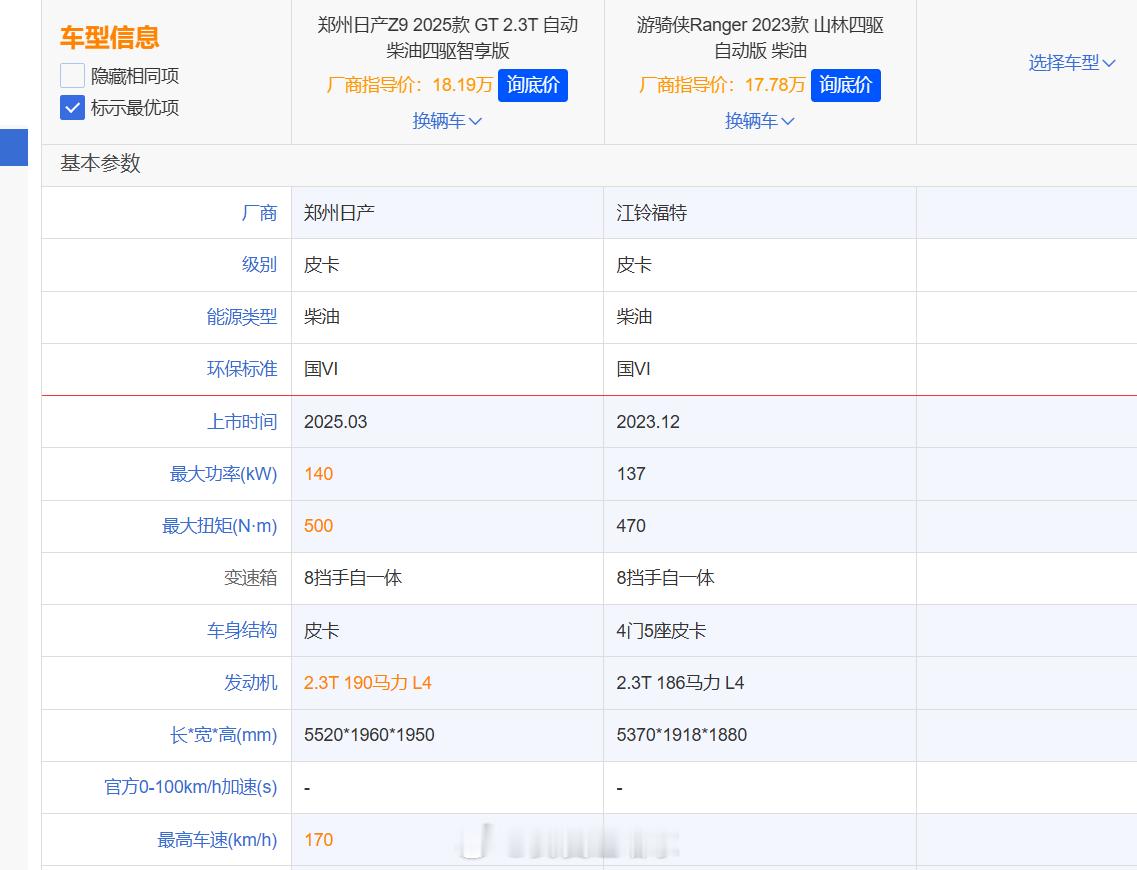Open the 选择车型 dropdown
Screen dimensions: 1137x870
coord(1072,63)
